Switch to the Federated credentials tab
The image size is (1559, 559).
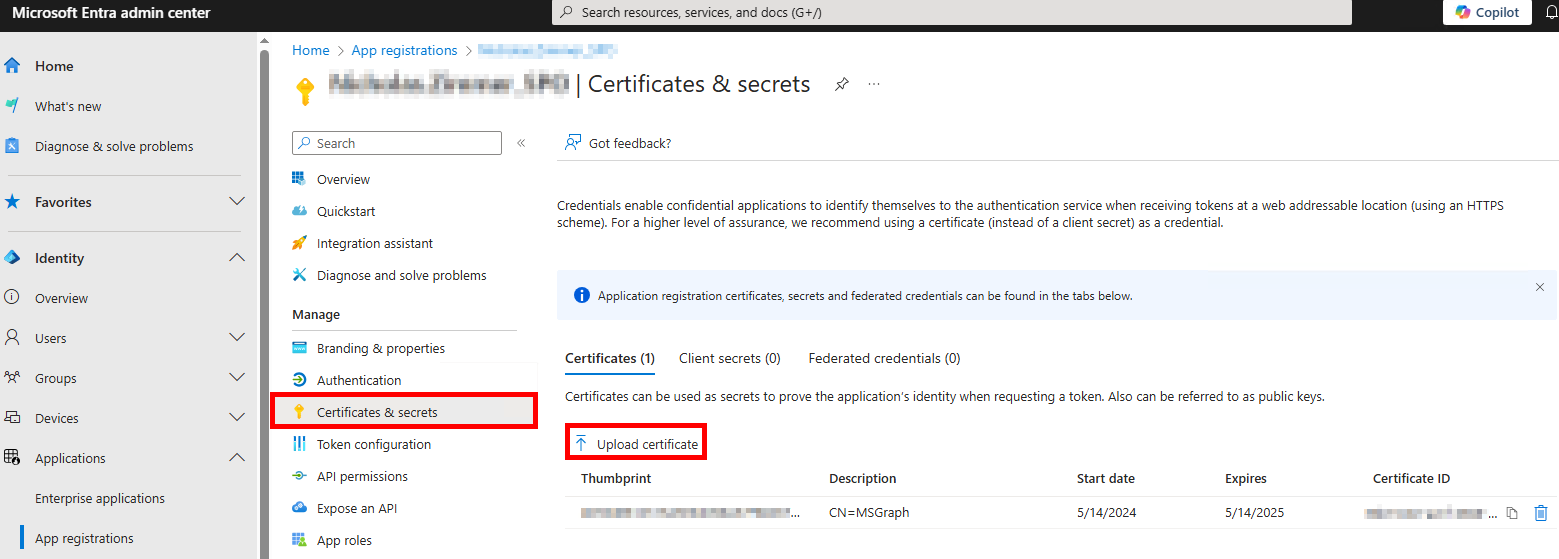884,358
